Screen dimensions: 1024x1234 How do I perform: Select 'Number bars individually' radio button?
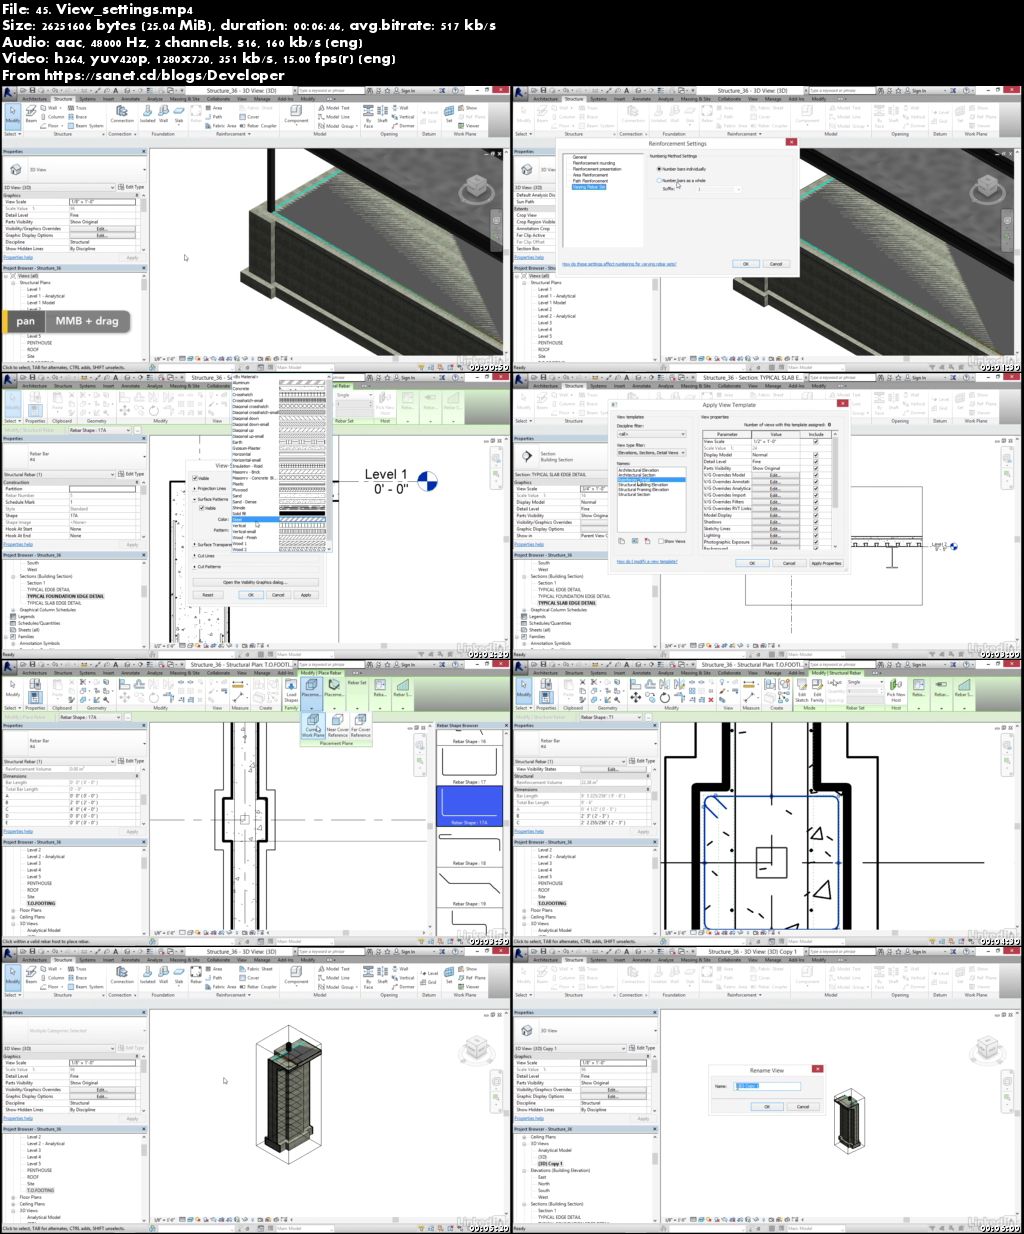pyautogui.click(x=659, y=169)
